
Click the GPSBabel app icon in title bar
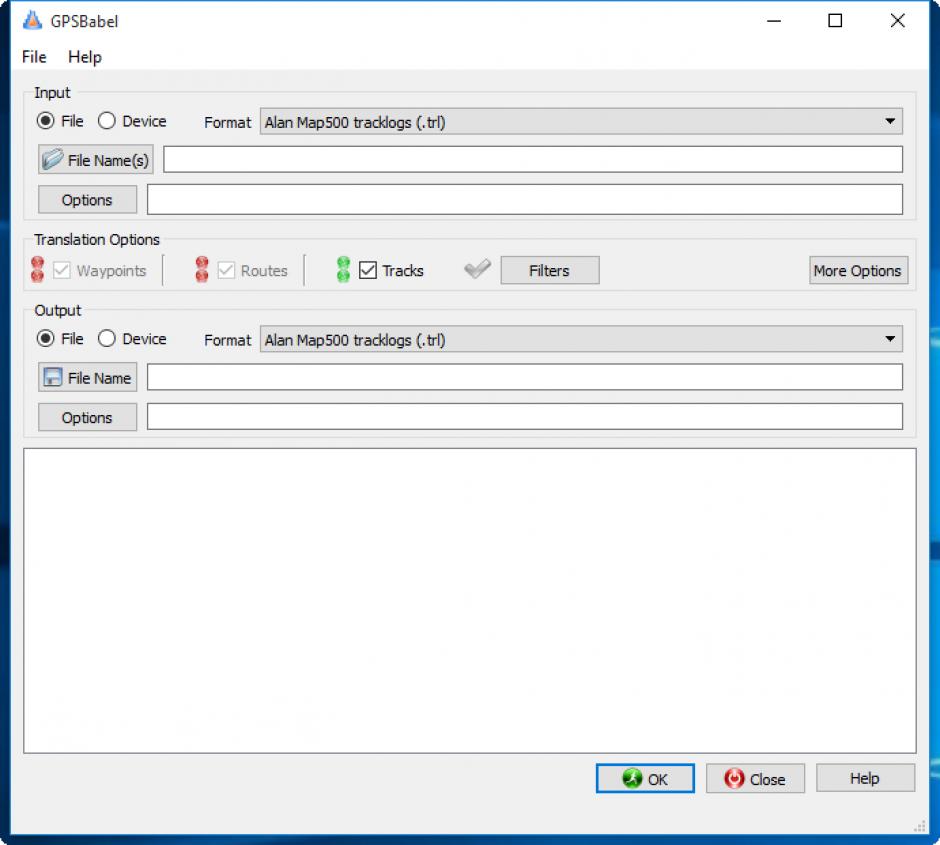(32, 20)
